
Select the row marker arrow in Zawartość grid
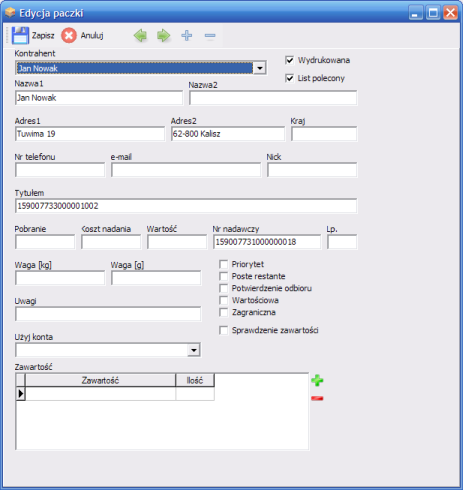tap(21, 394)
